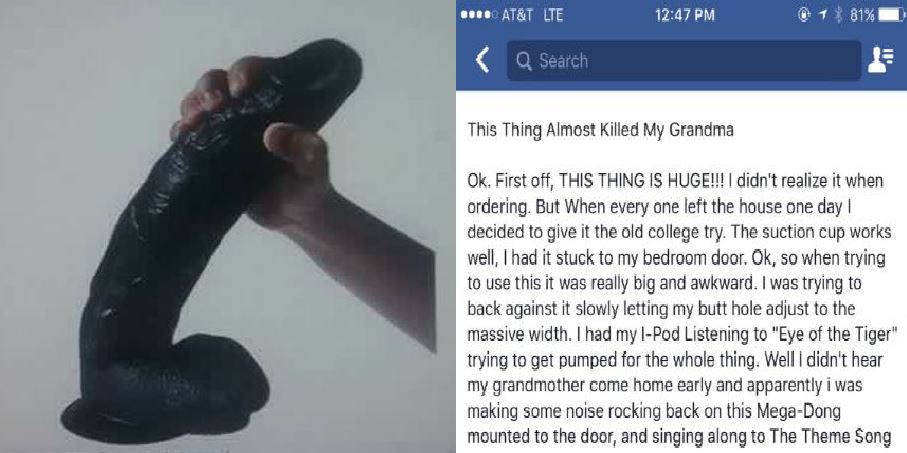
Task: Tap the location services arrow icon
Action: click(x=823, y=16)
